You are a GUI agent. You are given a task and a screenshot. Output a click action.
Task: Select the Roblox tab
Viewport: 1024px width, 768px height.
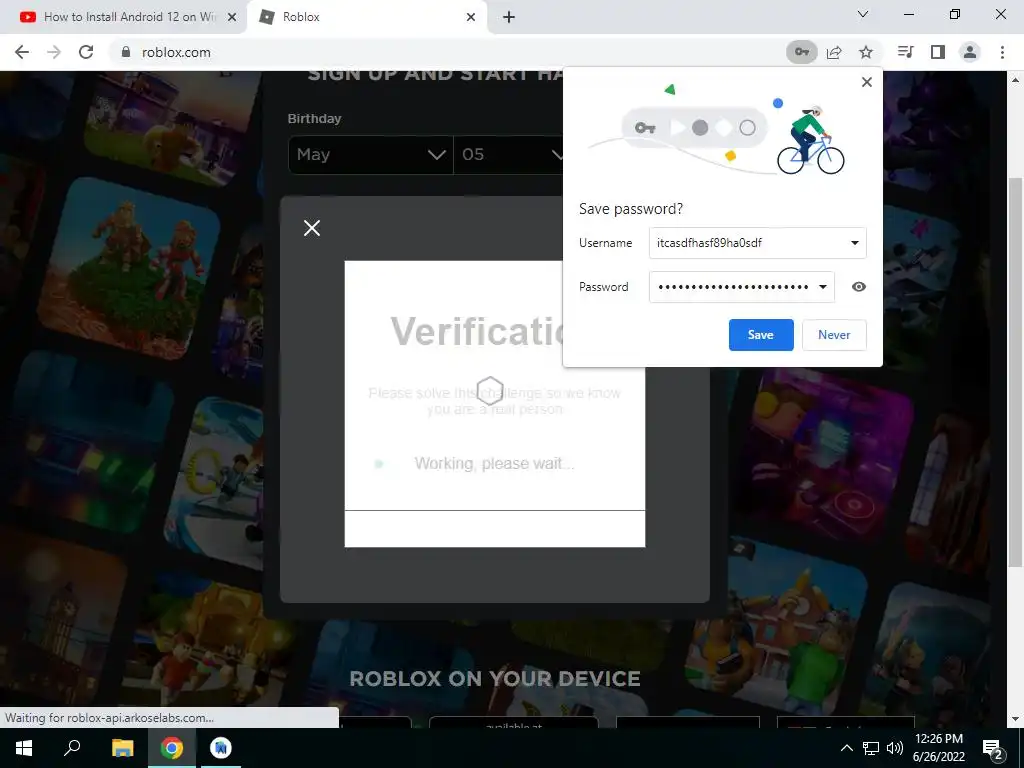366,17
